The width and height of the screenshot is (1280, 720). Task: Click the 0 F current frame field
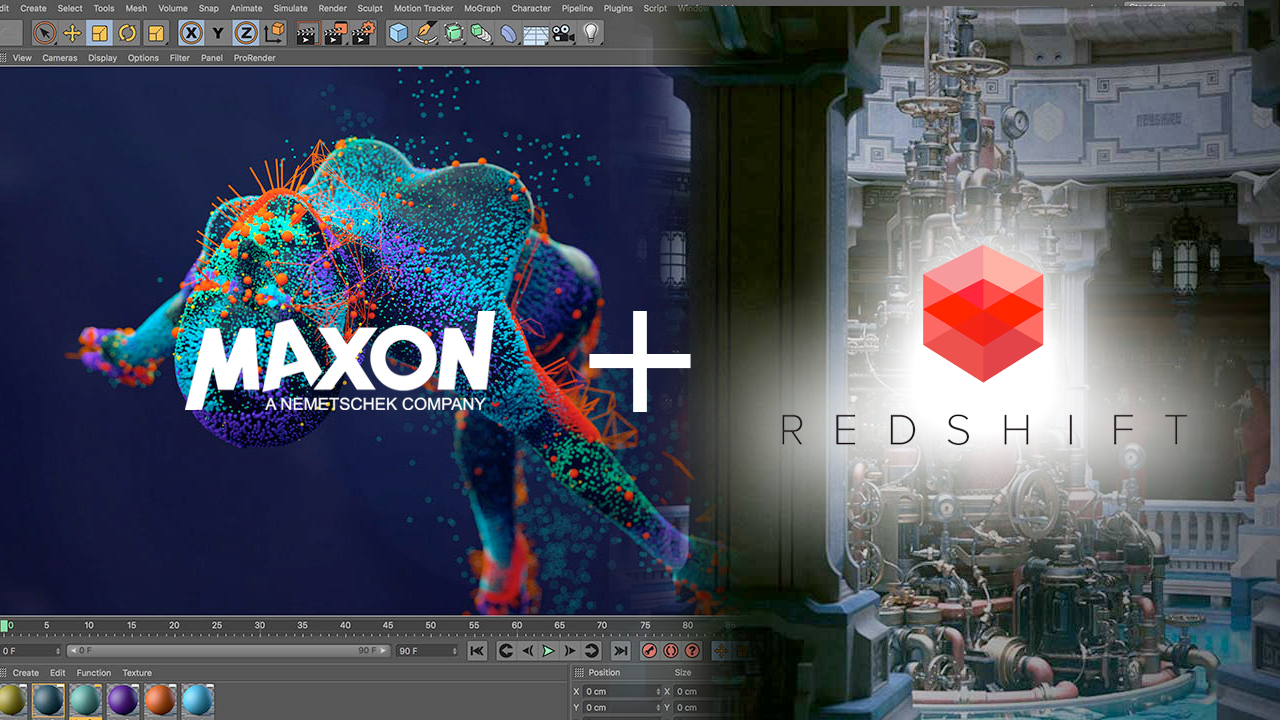point(31,651)
